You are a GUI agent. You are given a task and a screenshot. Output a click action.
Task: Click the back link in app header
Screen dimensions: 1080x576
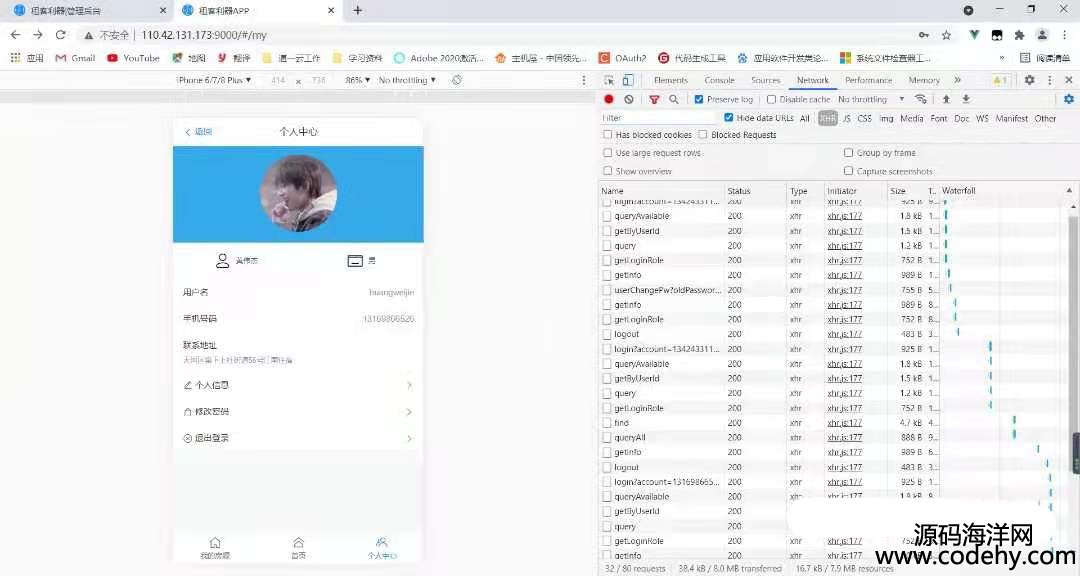pyautogui.click(x=198, y=132)
